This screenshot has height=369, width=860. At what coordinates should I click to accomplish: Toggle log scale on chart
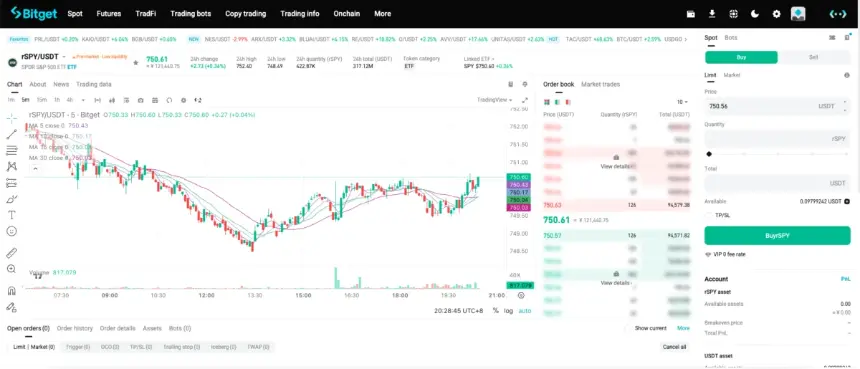508,311
